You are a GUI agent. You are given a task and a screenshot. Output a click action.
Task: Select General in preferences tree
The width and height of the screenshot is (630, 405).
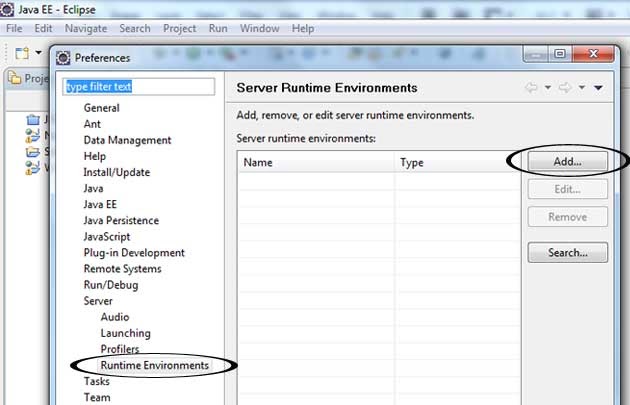click(x=102, y=108)
